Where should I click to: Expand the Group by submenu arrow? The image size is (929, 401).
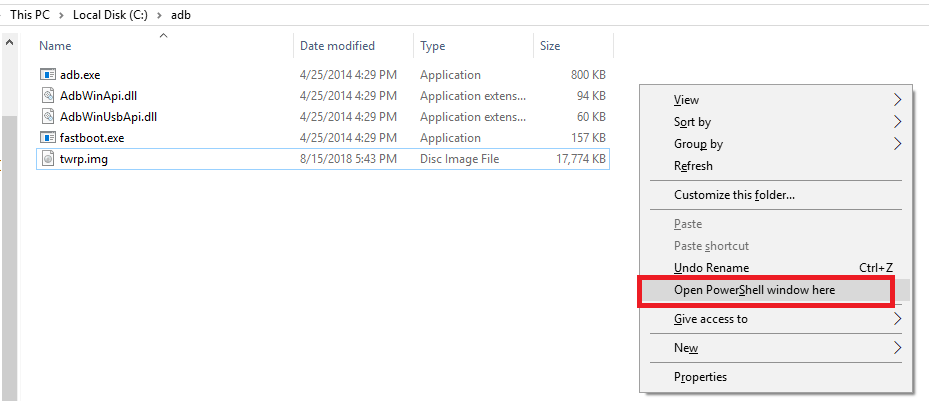click(x=897, y=143)
